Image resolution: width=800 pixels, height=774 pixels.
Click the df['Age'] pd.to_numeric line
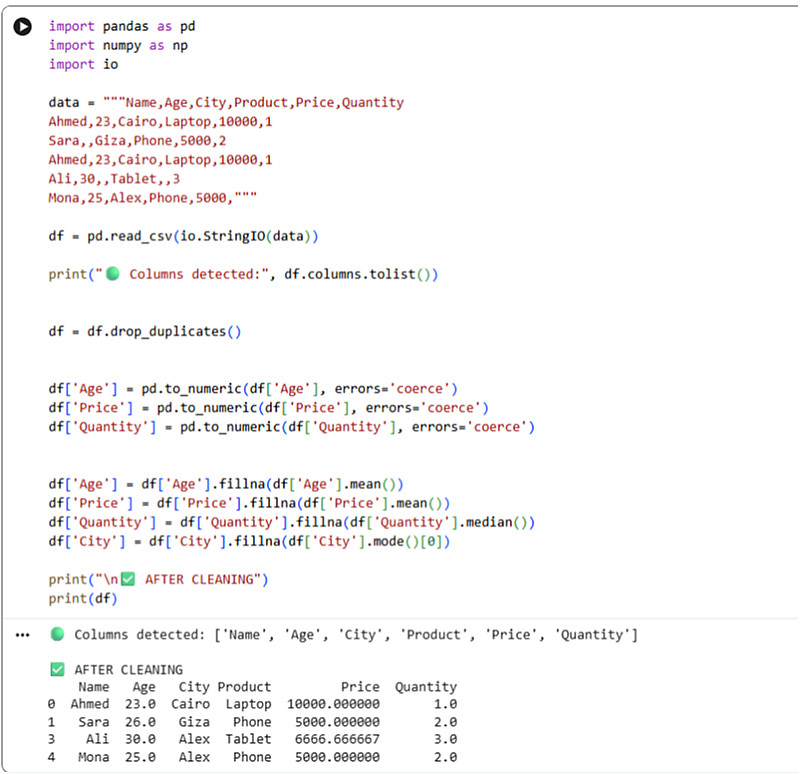253,389
